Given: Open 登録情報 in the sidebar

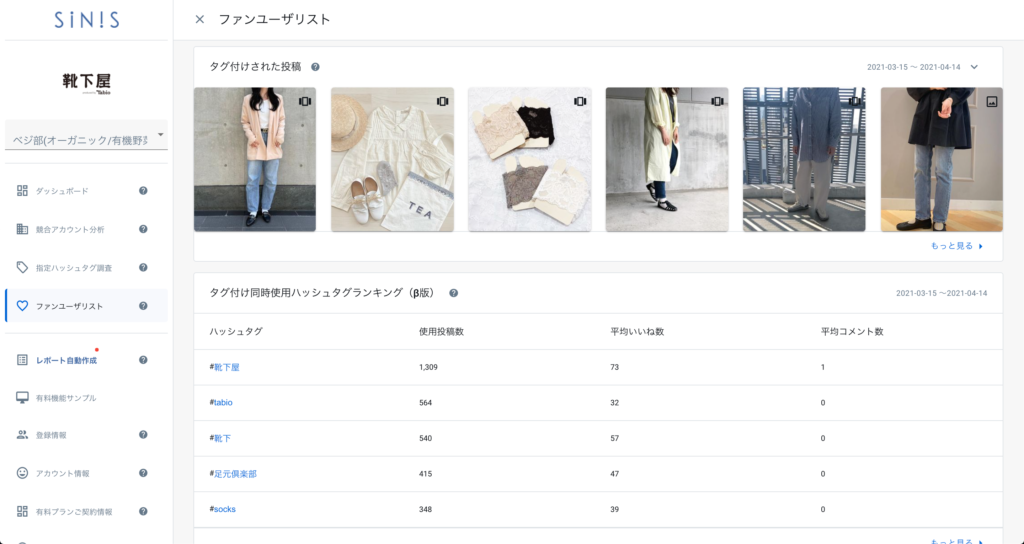Looking at the screenshot, I should [x=51, y=436].
